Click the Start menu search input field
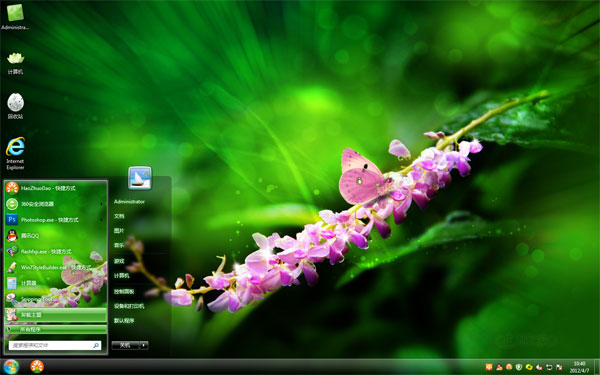The width and height of the screenshot is (600, 375). coord(55,345)
